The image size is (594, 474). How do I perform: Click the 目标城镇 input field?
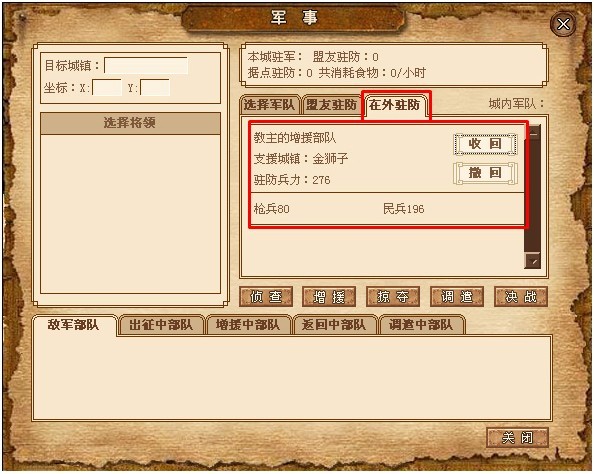(146, 66)
